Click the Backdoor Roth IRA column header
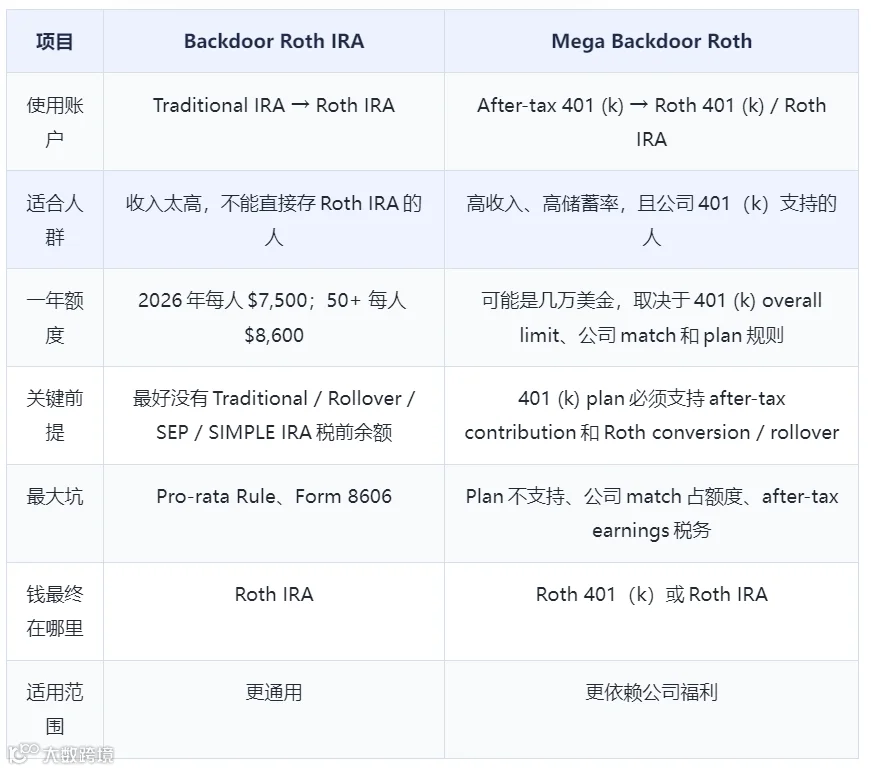This screenshot has width=871, height=771. click(x=274, y=41)
